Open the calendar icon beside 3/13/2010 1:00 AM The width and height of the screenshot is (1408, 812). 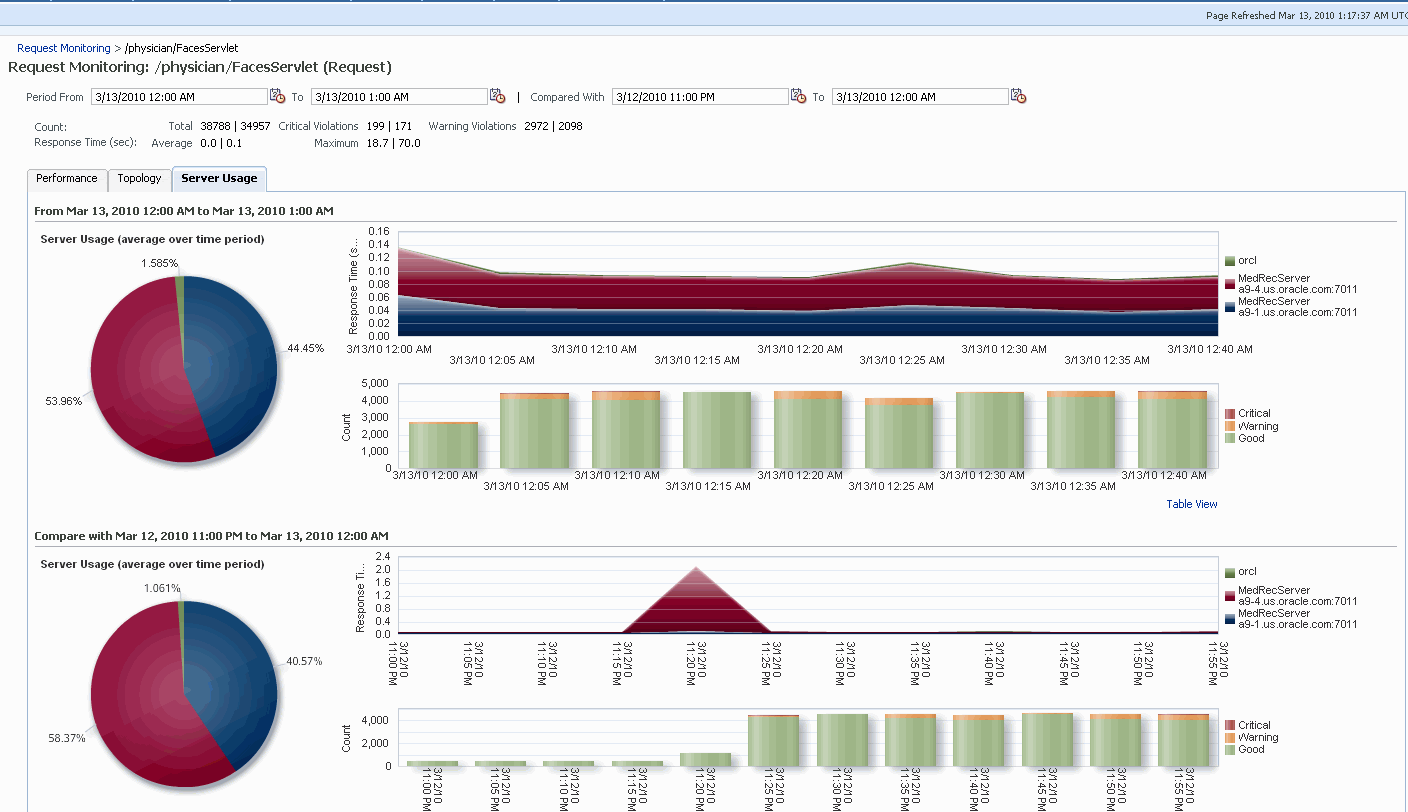coord(498,96)
